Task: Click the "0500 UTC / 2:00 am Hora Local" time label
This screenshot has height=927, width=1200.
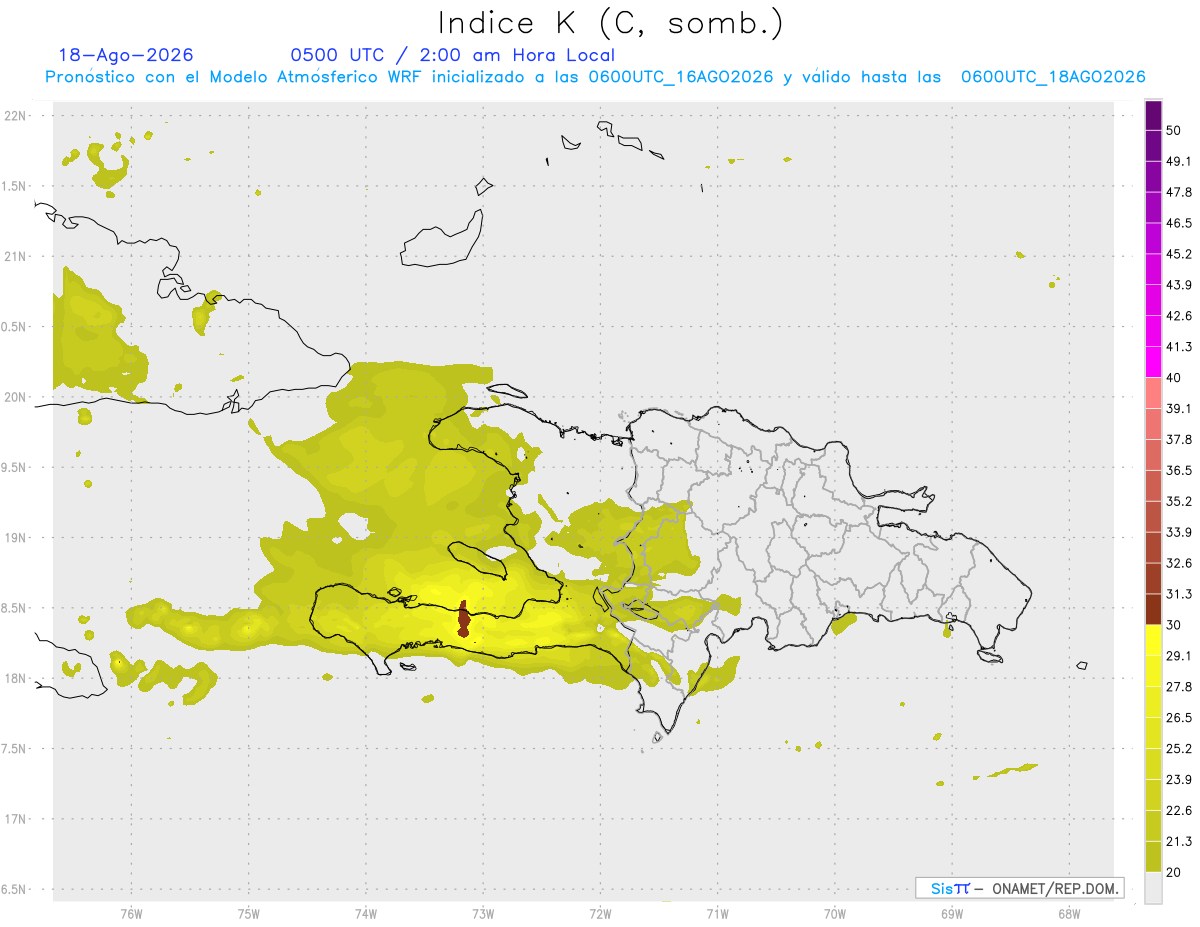Action: [x=452, y=55]
